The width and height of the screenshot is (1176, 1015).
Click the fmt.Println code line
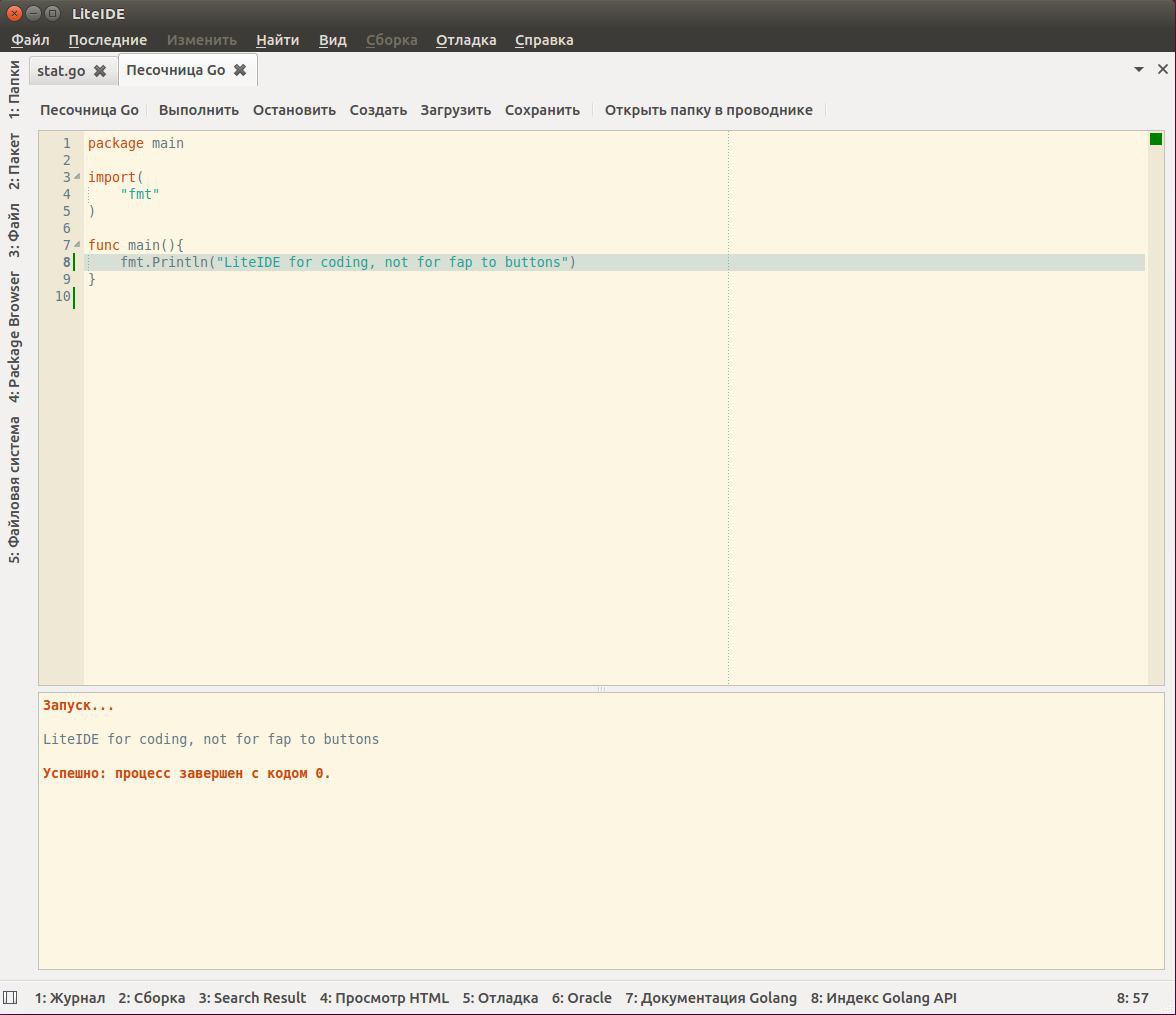click(348, 263)
